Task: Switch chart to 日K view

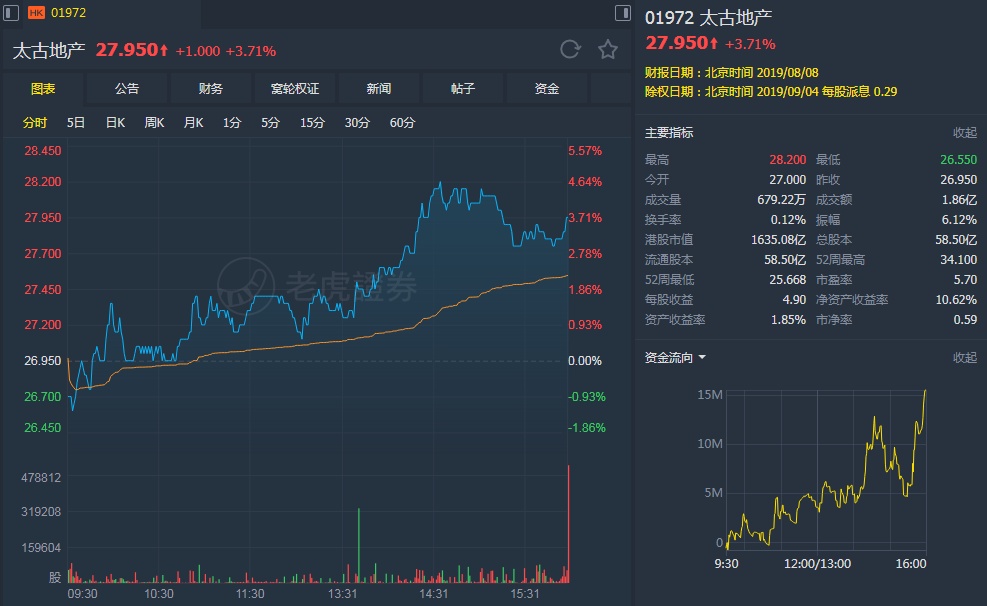Action: (x=114, y=123)
